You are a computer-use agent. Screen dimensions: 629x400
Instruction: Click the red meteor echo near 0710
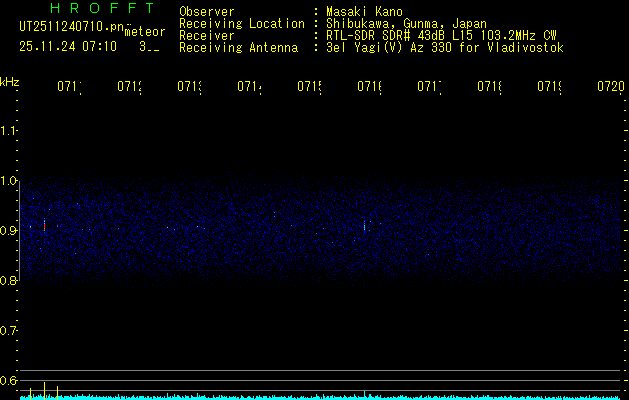45,227
